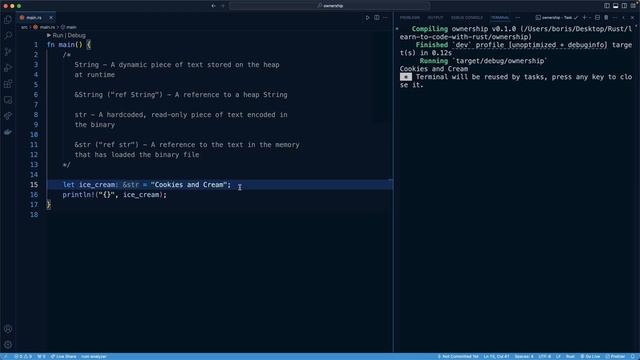Open the new terminal launch profile dropdown

pos(590,18)
